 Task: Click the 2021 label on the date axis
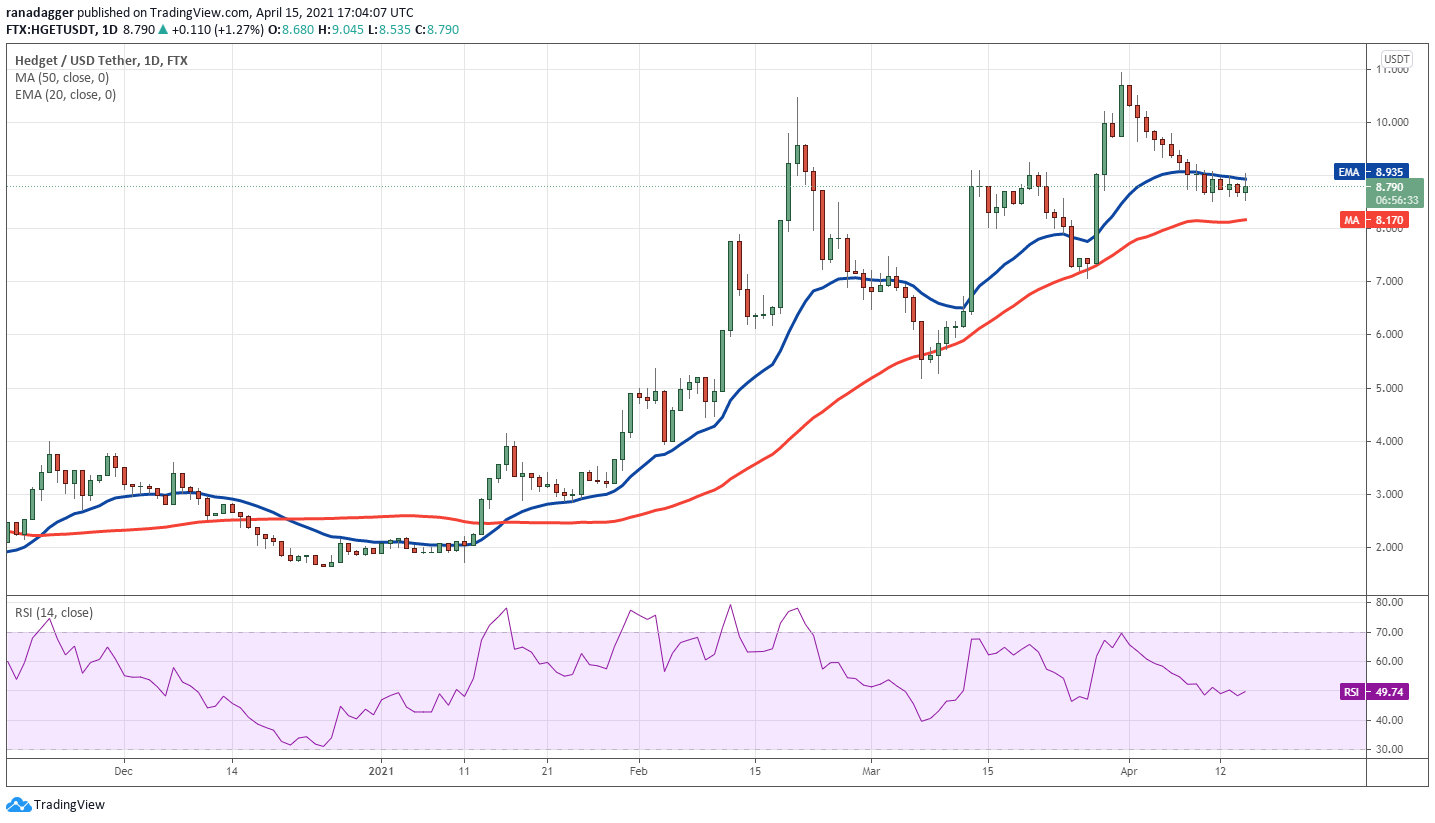point(382,772)
